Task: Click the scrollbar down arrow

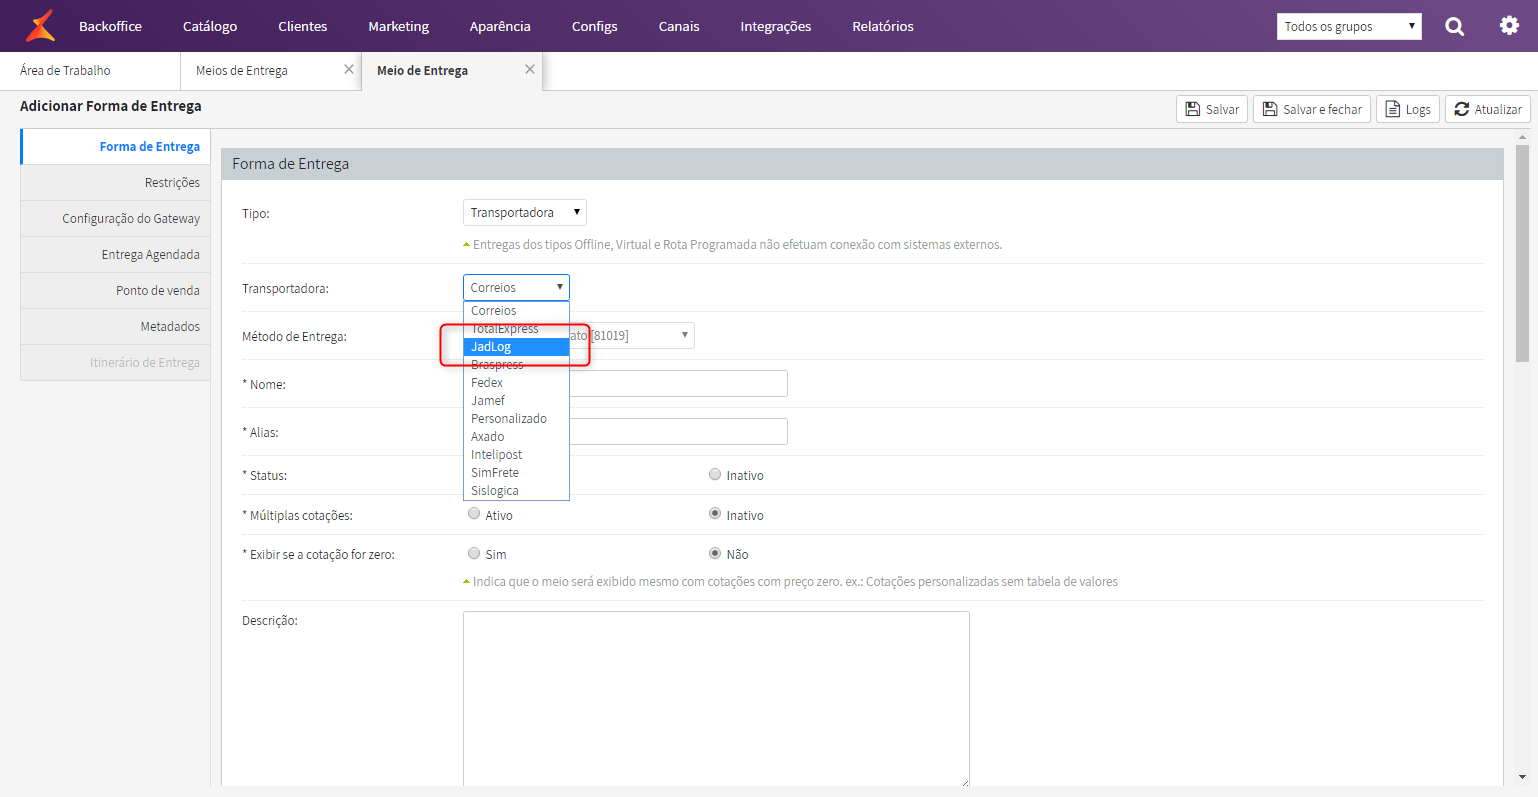Action: (1522, 777)
